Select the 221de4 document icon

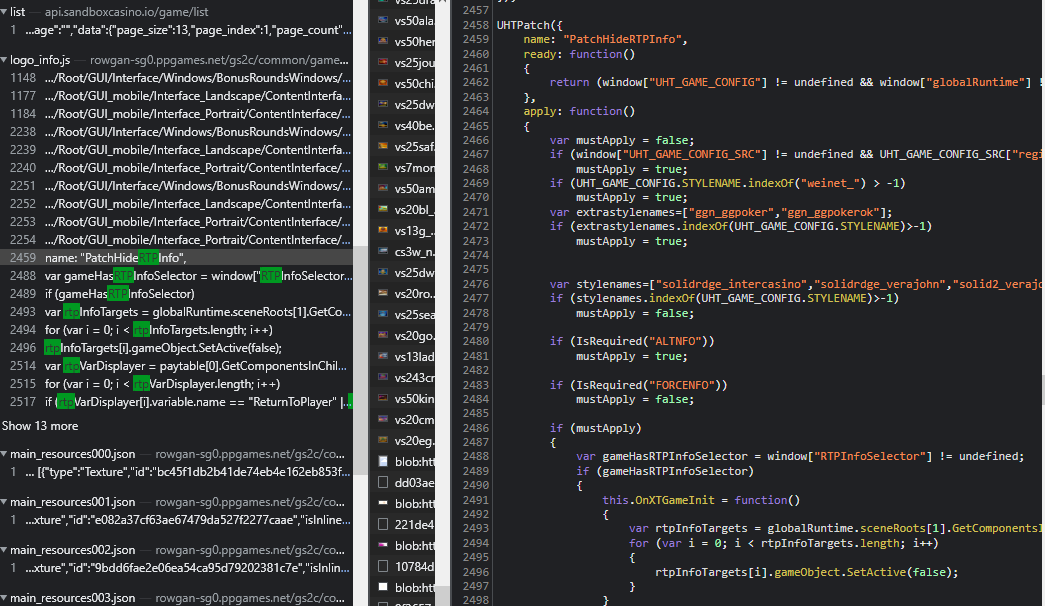coord(384,524)
